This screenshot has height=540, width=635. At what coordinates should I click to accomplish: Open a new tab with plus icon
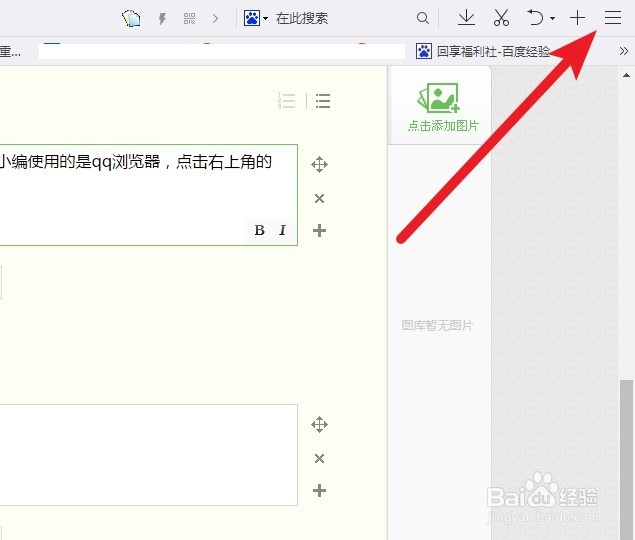(x=577, y=18)
